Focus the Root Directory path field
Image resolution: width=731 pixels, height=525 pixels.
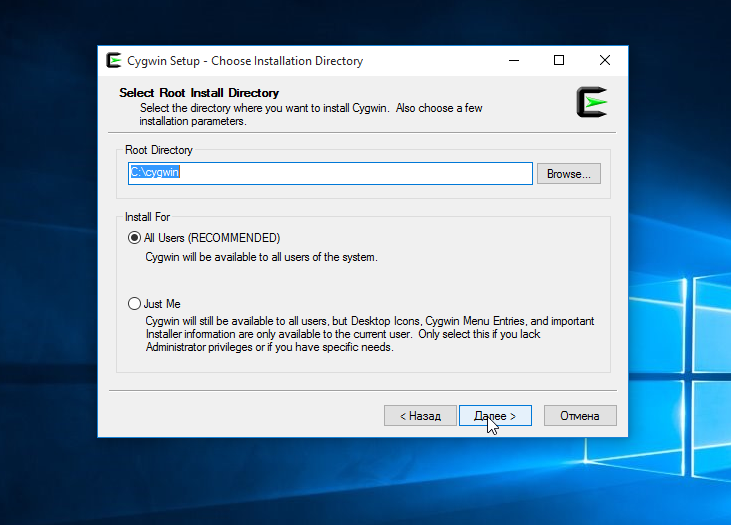[x=330, y=173]
